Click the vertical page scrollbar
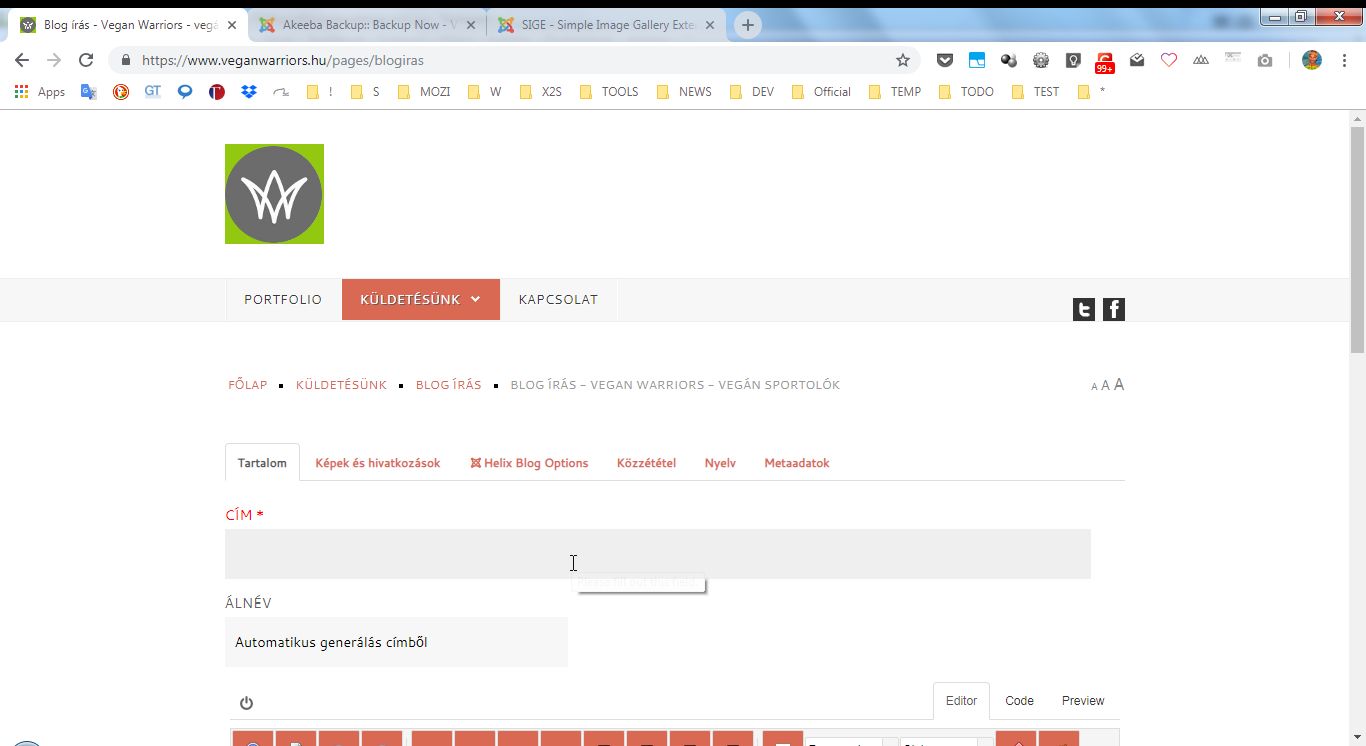The height and width of the screenshot is (746, 1366). point(1357,240)
